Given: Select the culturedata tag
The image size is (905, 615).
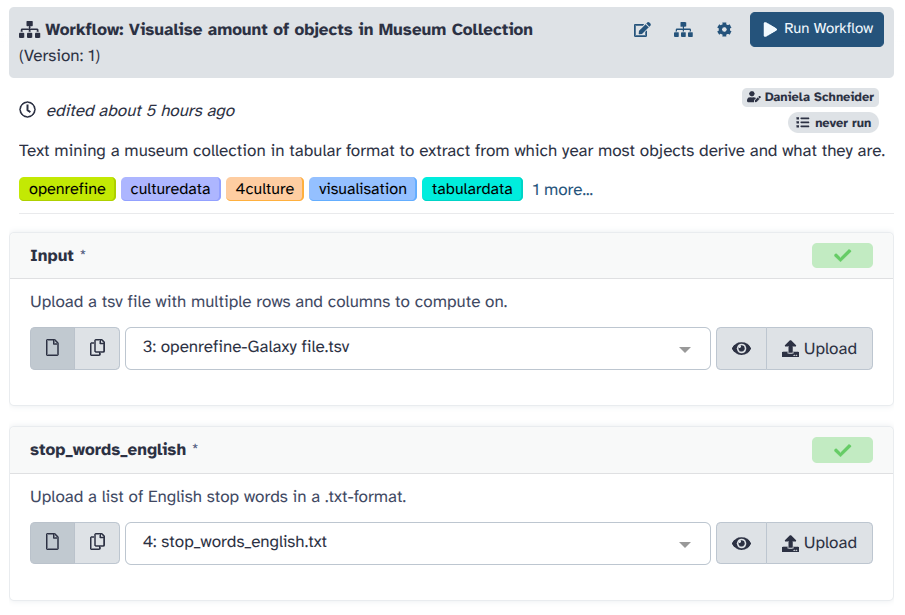Looking at the screenshot, I should pos(171,189).
